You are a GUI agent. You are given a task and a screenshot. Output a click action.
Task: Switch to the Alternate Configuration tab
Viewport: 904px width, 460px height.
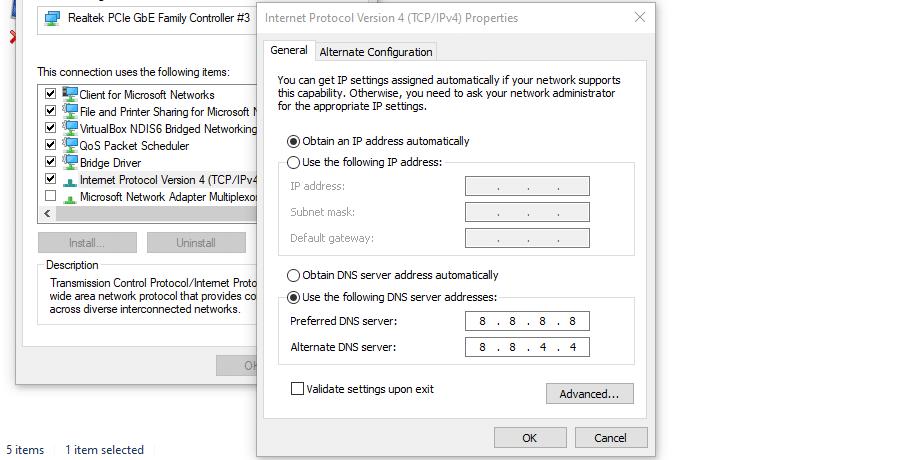[376, 52]
